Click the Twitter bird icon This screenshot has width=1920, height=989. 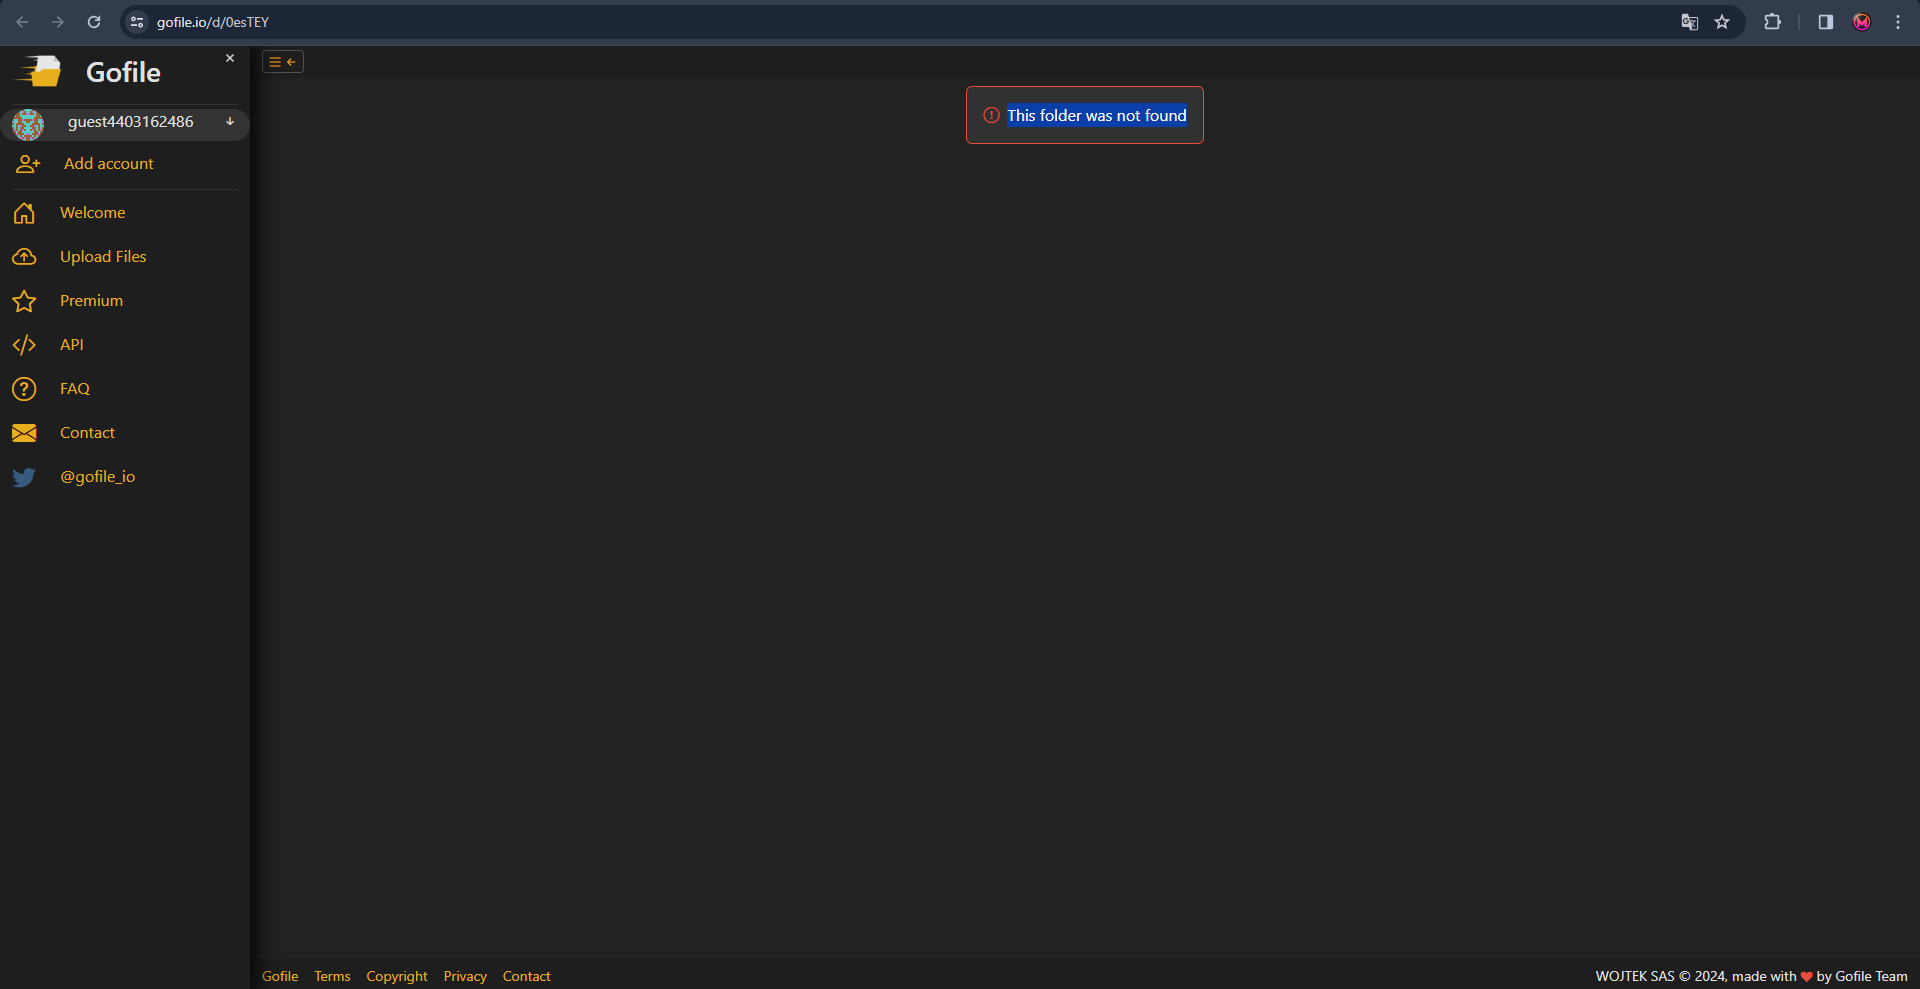24,477
